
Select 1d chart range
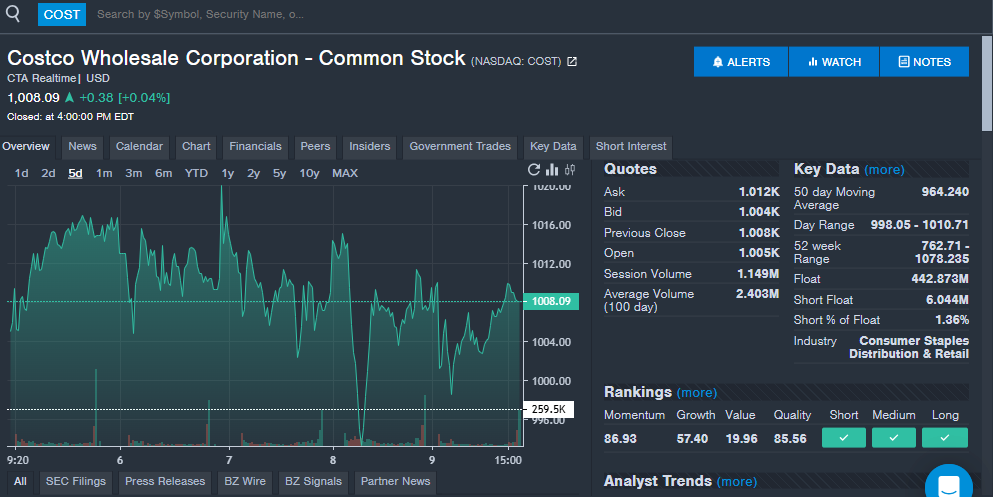click(22, 173)
